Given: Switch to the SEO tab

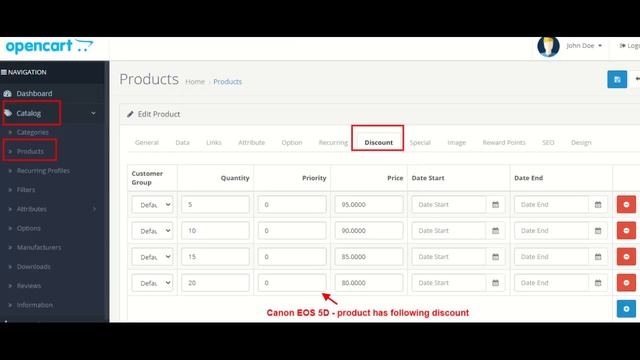Looking at the screenshot, I should [x=548, y=142].
